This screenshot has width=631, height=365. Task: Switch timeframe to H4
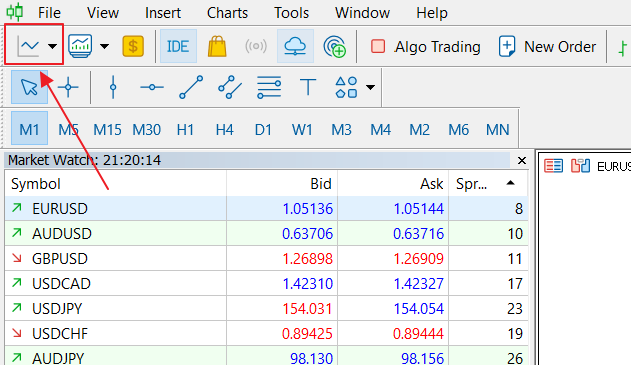pyautogui.click(x=224, y=130)
